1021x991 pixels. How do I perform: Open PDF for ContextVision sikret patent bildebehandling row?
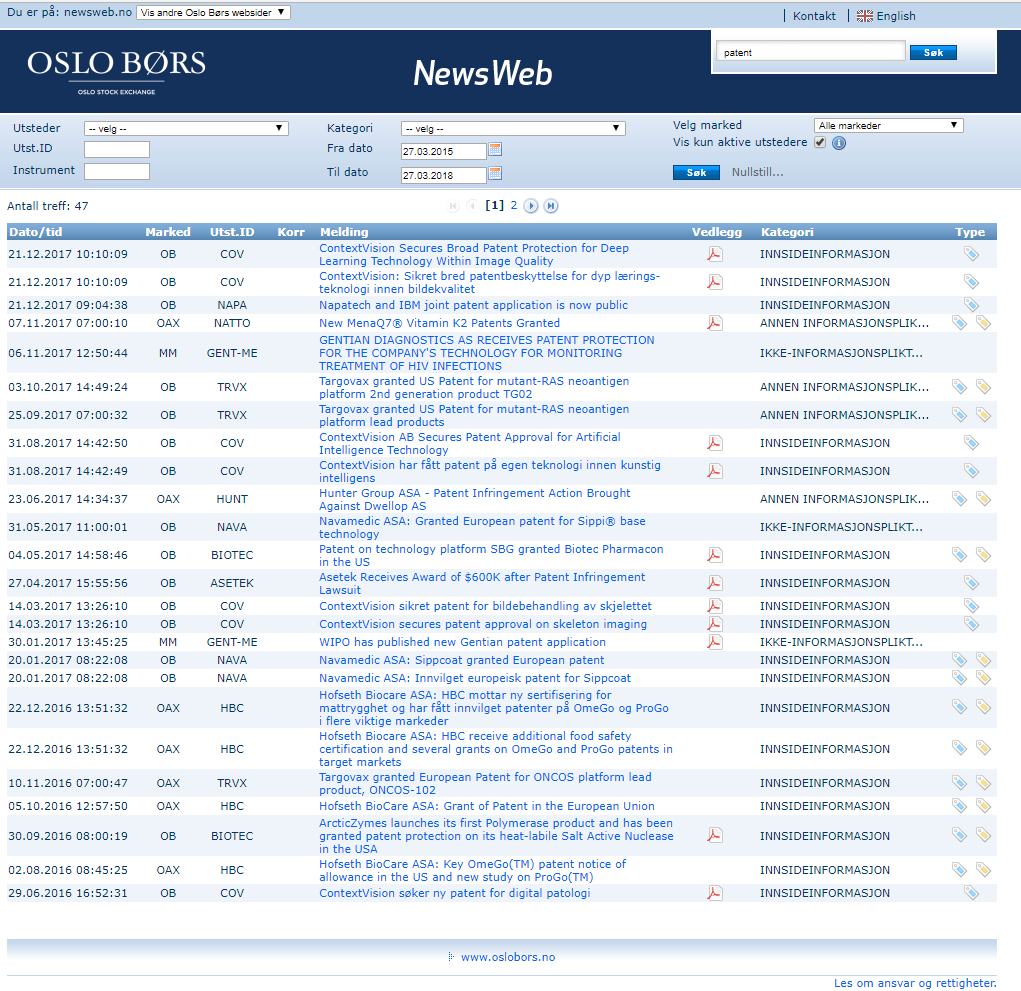715,606
